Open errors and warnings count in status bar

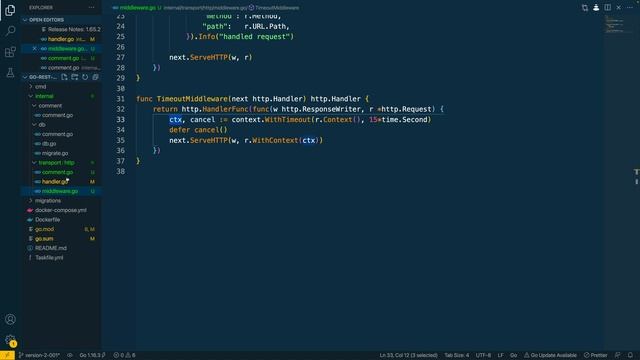[124, 356]
